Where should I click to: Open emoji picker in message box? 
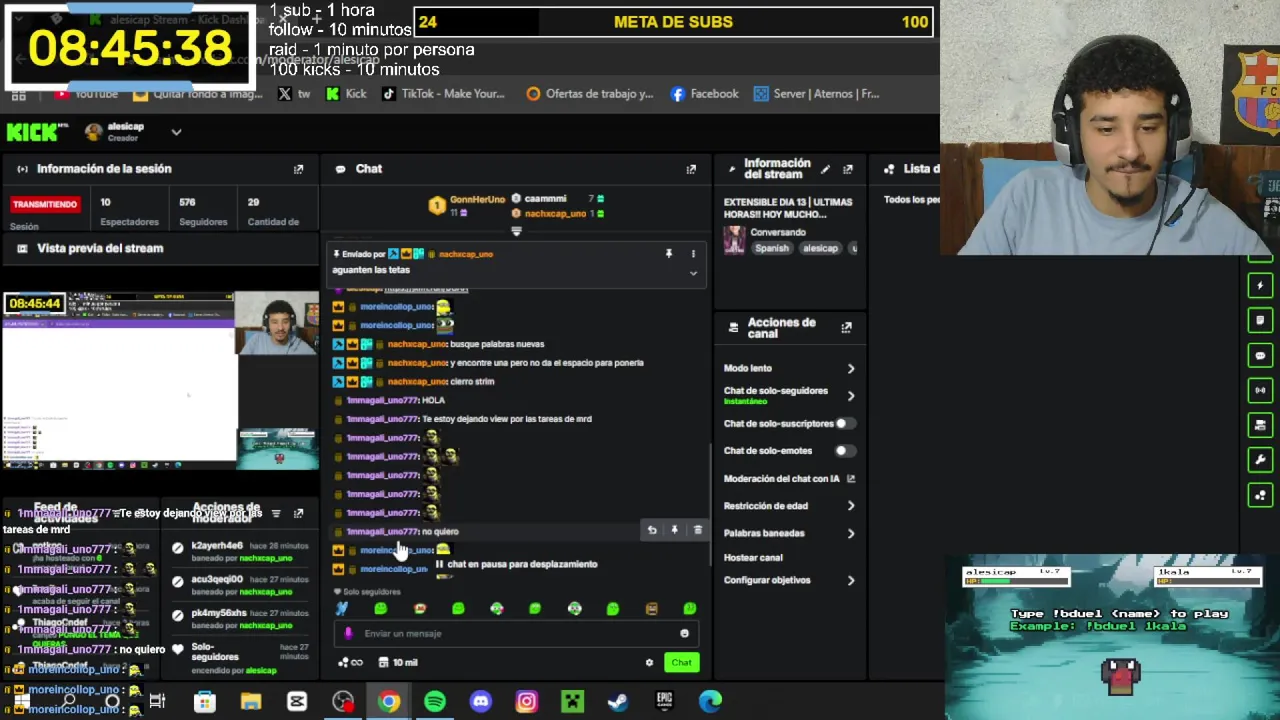(684, 633)
